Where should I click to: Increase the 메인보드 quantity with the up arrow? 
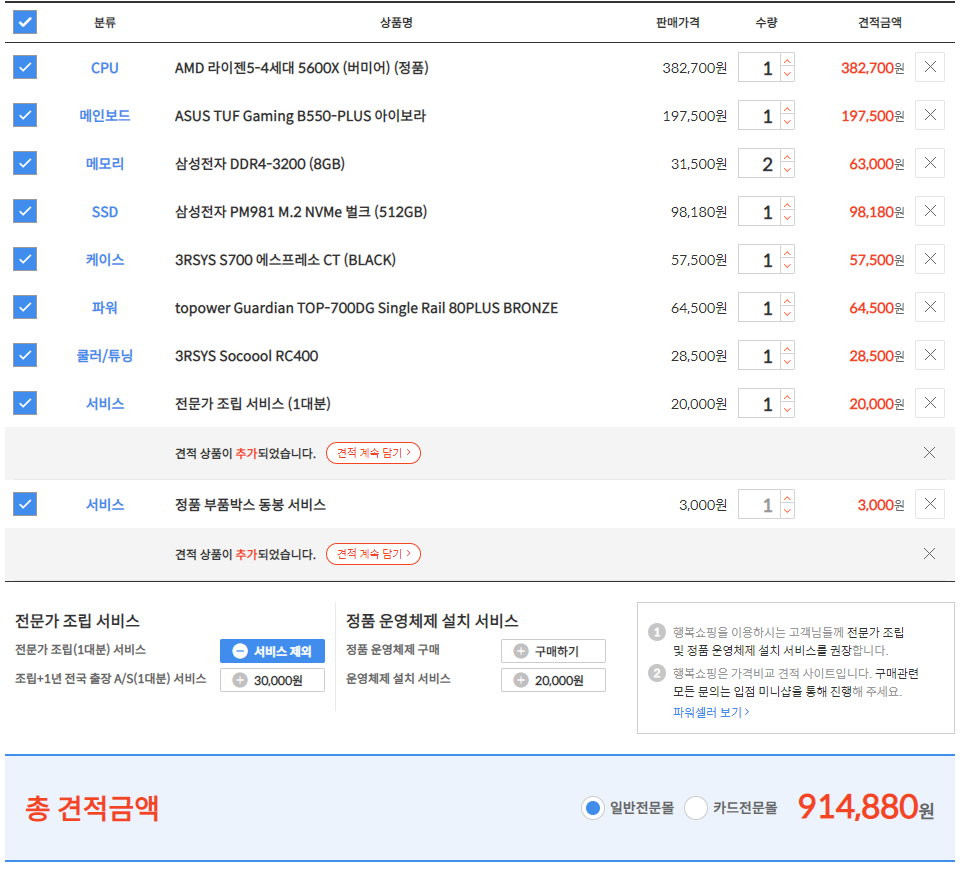coord(787,108)
